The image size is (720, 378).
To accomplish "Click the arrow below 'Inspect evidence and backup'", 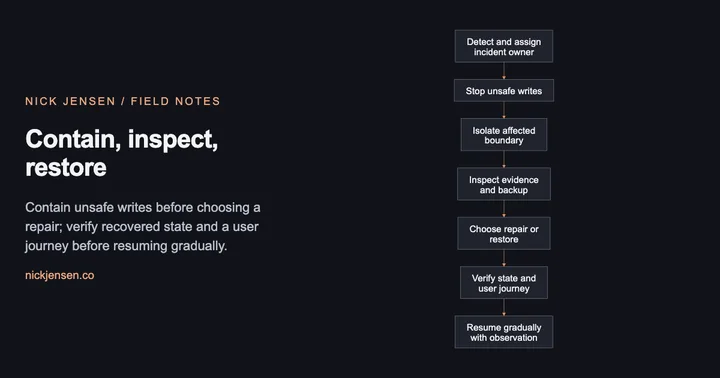I will pos(504,209).
